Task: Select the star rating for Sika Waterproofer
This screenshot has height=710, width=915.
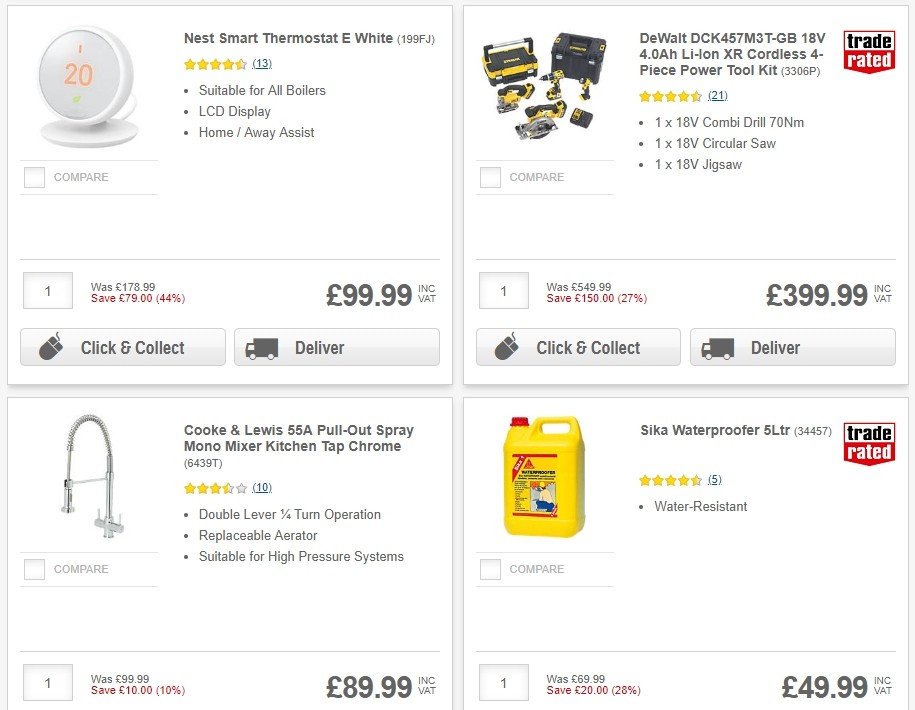Action: [x=670, y=479]
